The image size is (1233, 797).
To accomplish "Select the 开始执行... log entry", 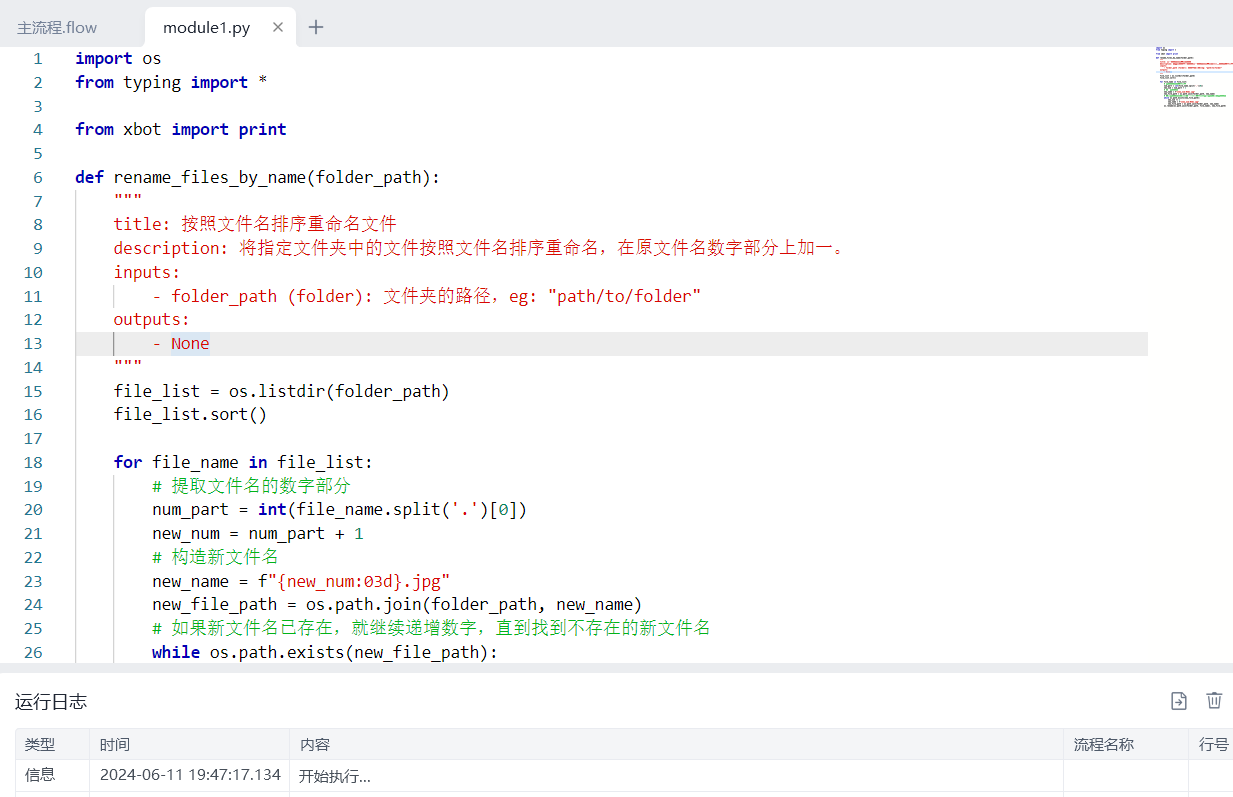I will point(335,776).
